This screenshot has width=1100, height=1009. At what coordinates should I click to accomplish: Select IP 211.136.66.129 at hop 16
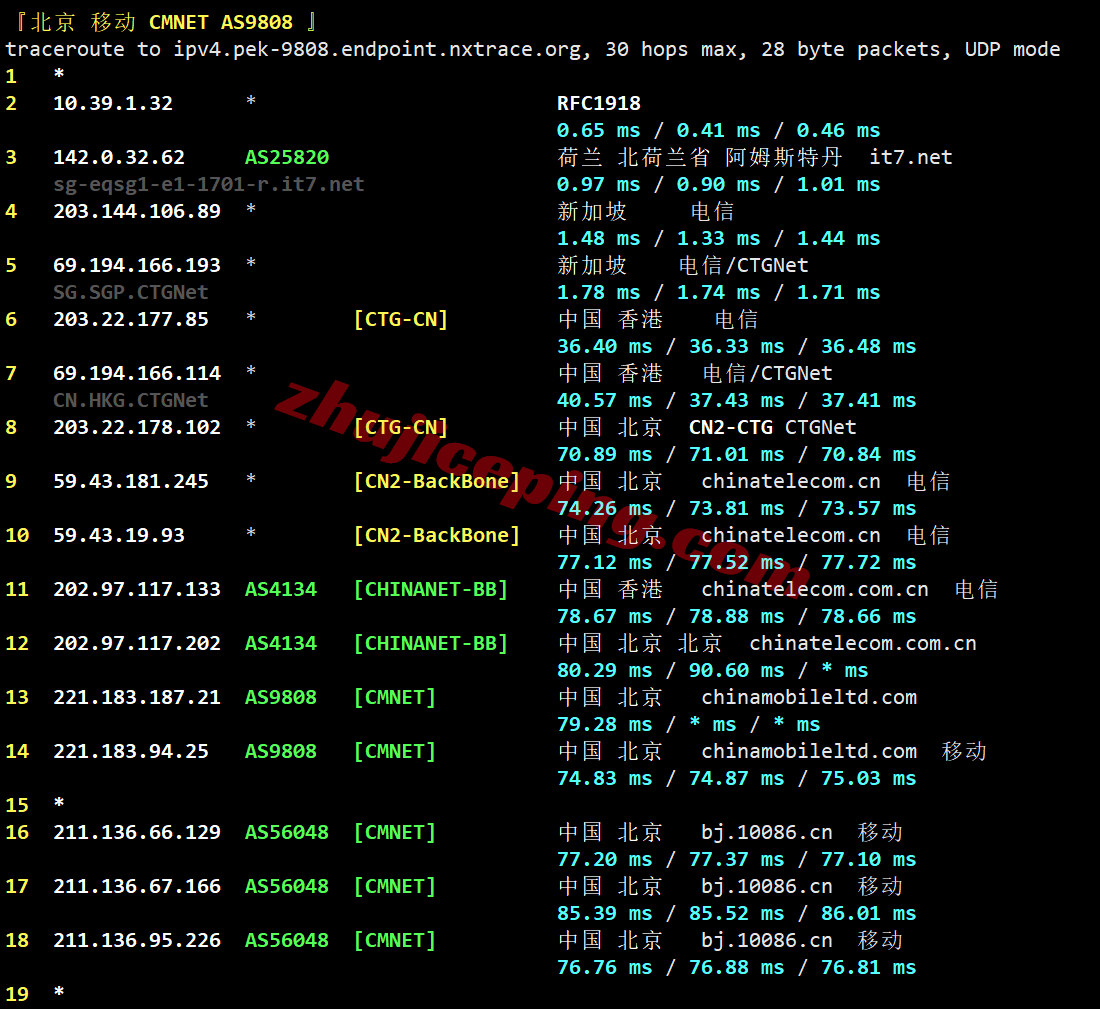(x=137, y=832)
